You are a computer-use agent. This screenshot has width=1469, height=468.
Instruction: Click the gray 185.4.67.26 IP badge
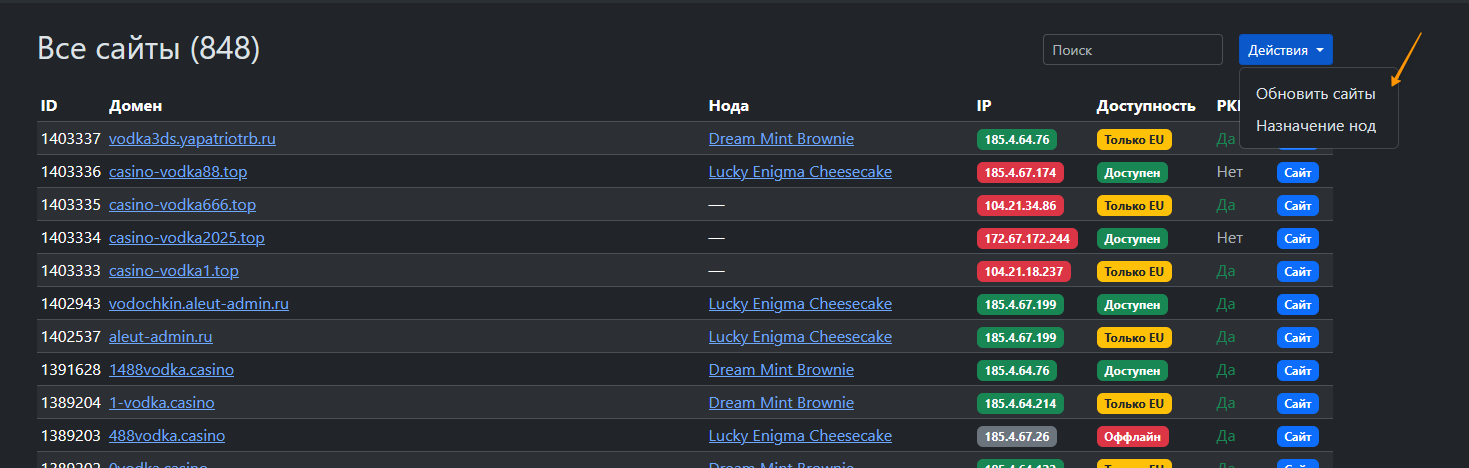[1016, 437]
